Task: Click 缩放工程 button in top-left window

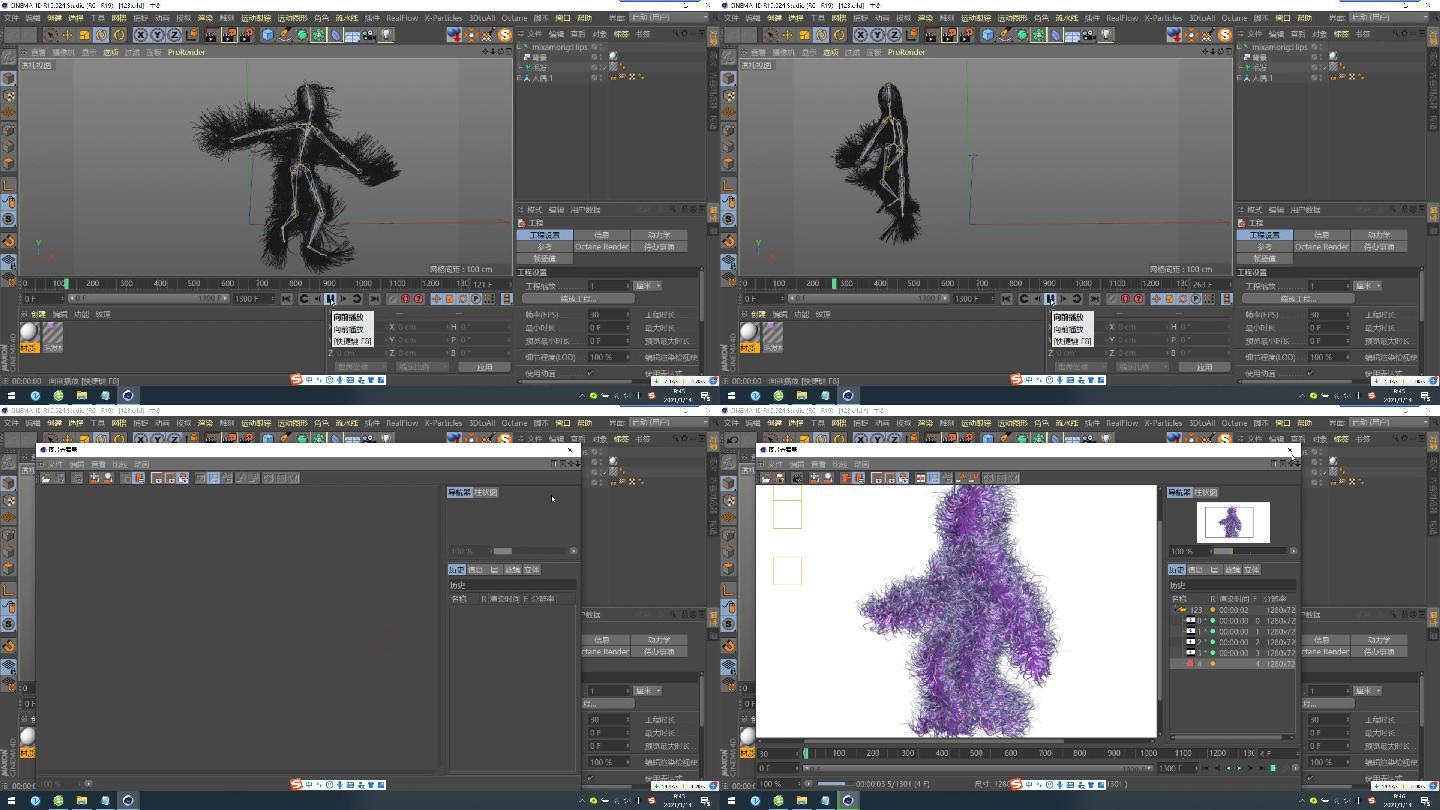Action: (579, 298)
